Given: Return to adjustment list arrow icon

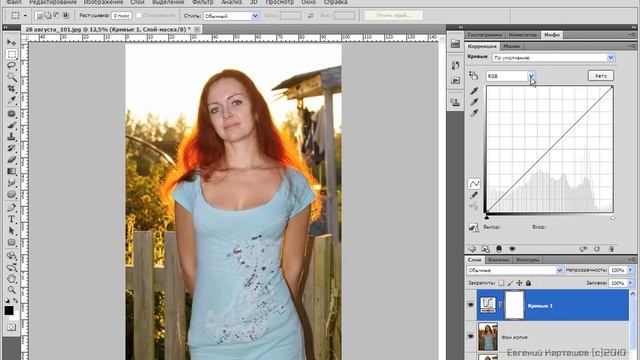Looking at the screenshot, I should 472,249.
